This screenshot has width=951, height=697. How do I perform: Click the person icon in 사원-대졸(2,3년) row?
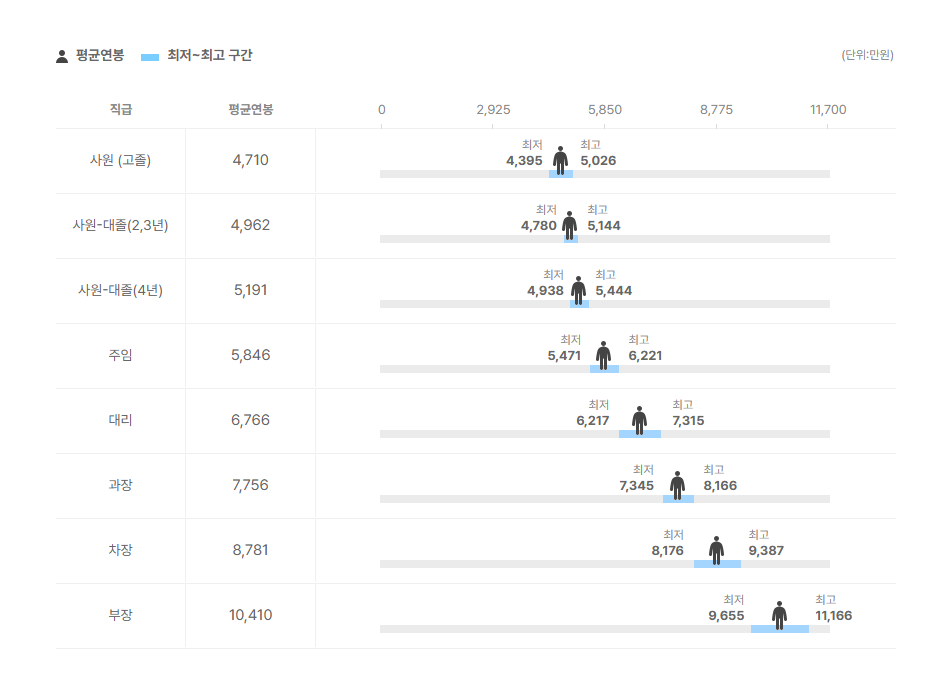tap(569, 224)
